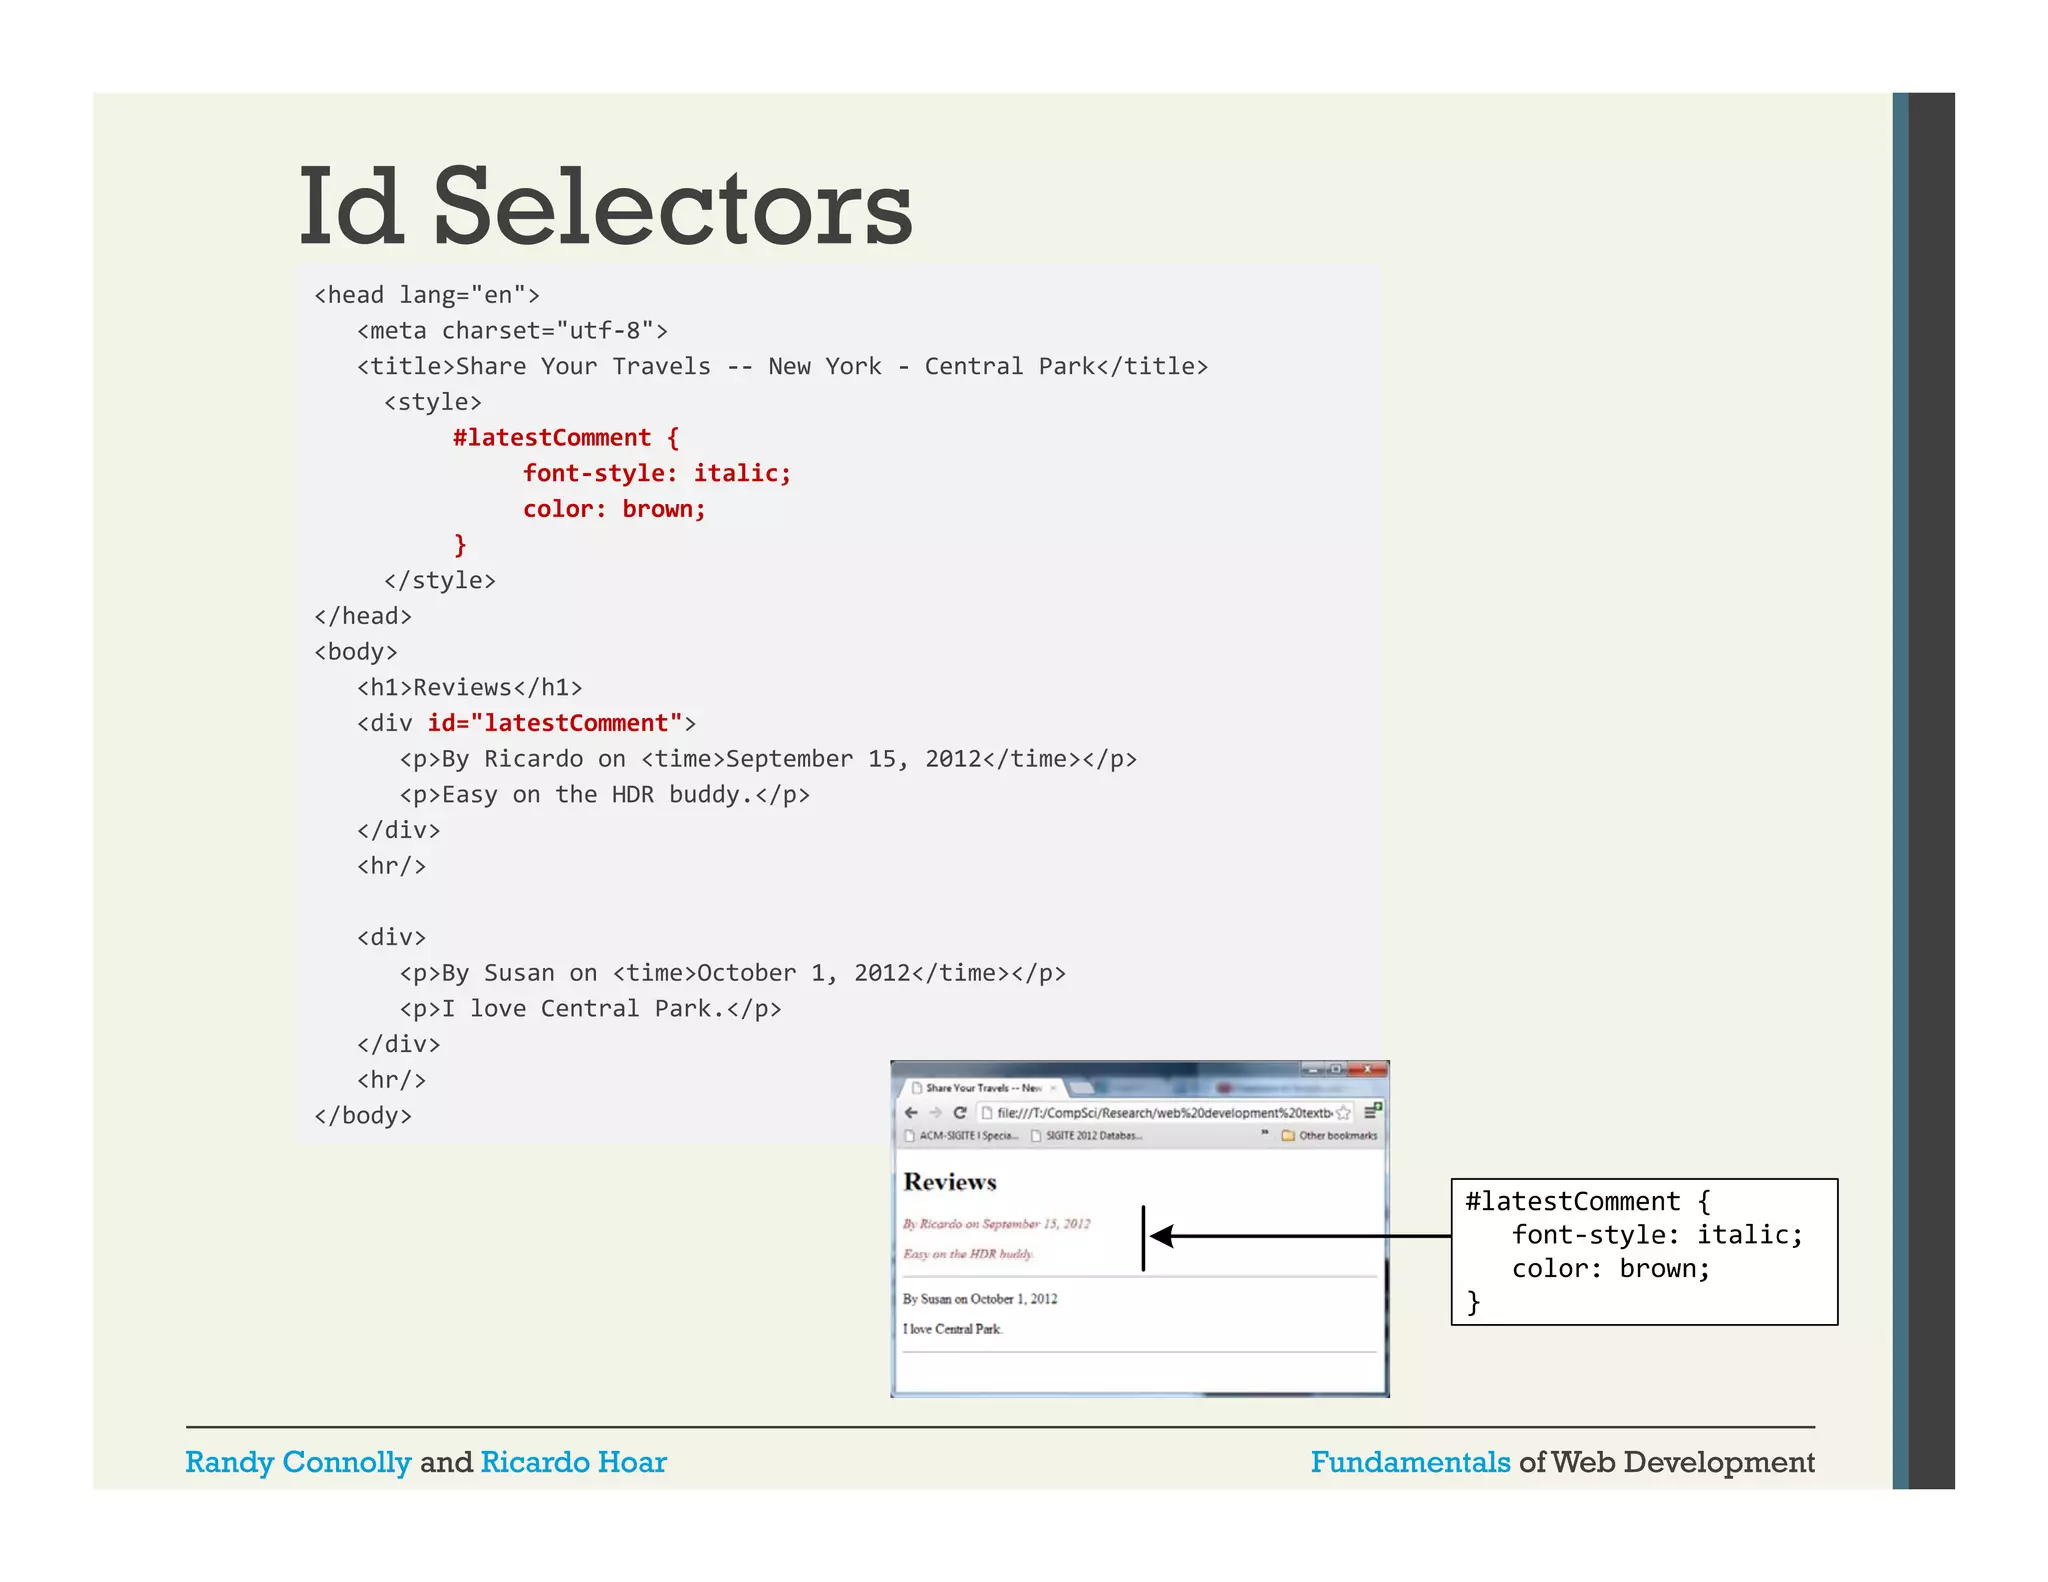Click the #latestComment CSS callout box
This screenshot has width=2048, height=1582.
tap(1643, 1251)
